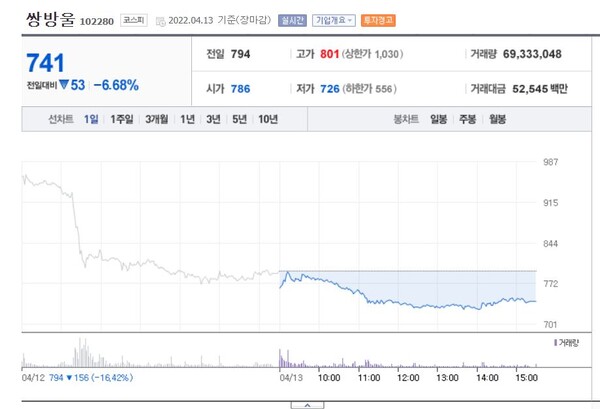Click the 상한가 1,030 text

click(x=372, y=54)
